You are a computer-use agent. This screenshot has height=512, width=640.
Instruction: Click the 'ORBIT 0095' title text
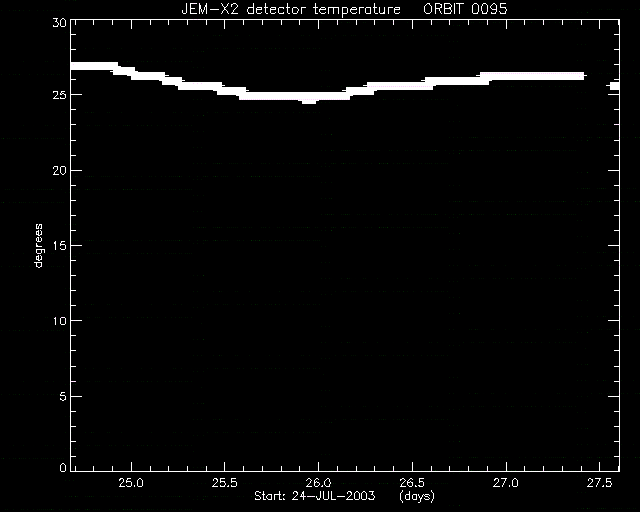click(465, 9)
